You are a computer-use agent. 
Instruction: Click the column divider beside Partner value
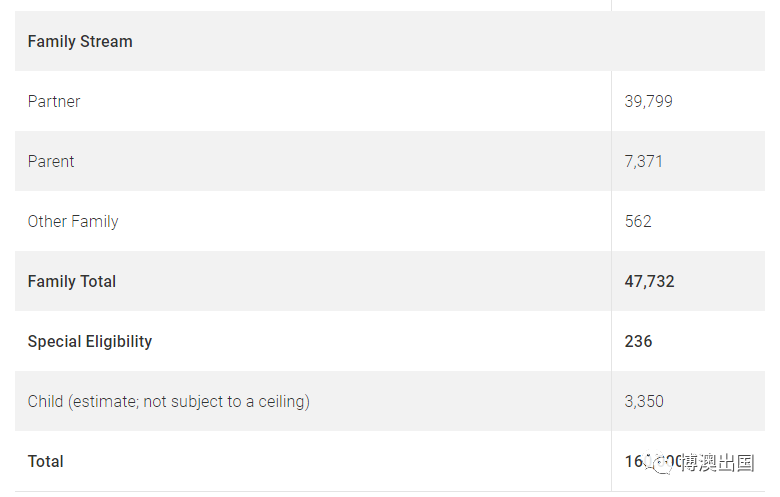coord(611,101)
